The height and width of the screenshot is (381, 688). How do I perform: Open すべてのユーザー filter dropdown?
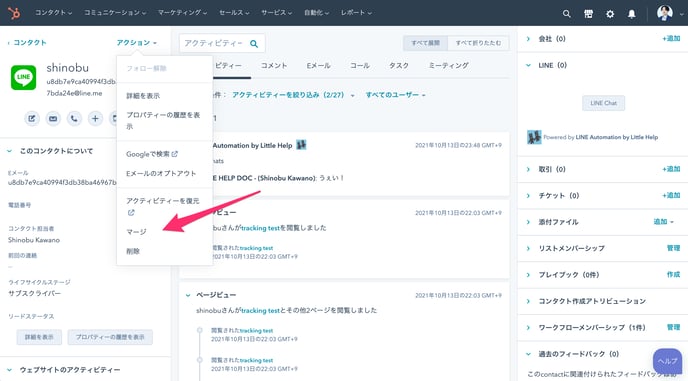(x=395, y=95)
